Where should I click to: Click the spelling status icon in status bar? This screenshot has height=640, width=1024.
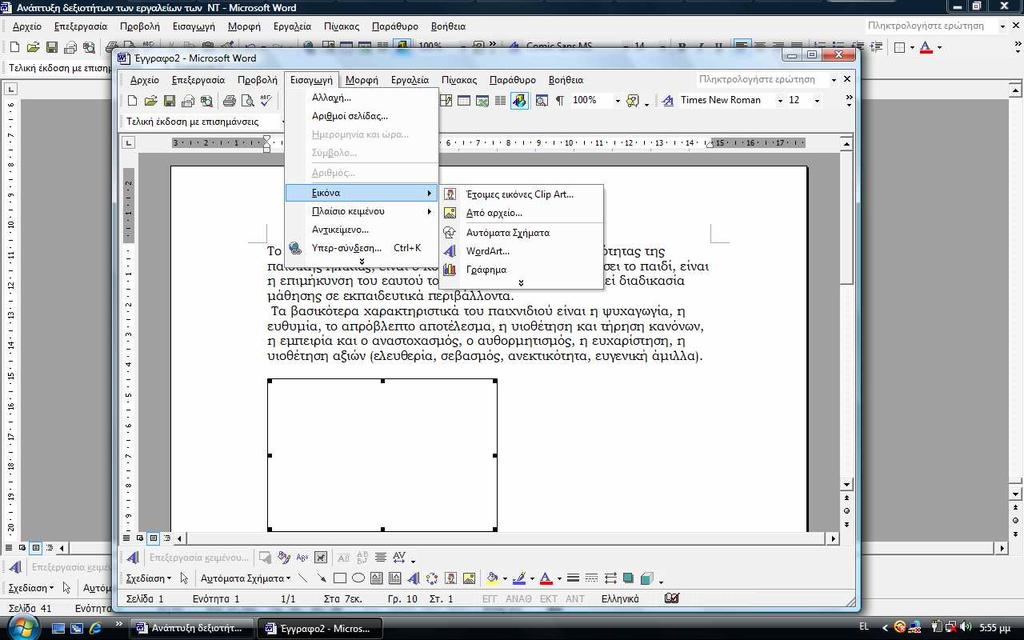(671, 598)
